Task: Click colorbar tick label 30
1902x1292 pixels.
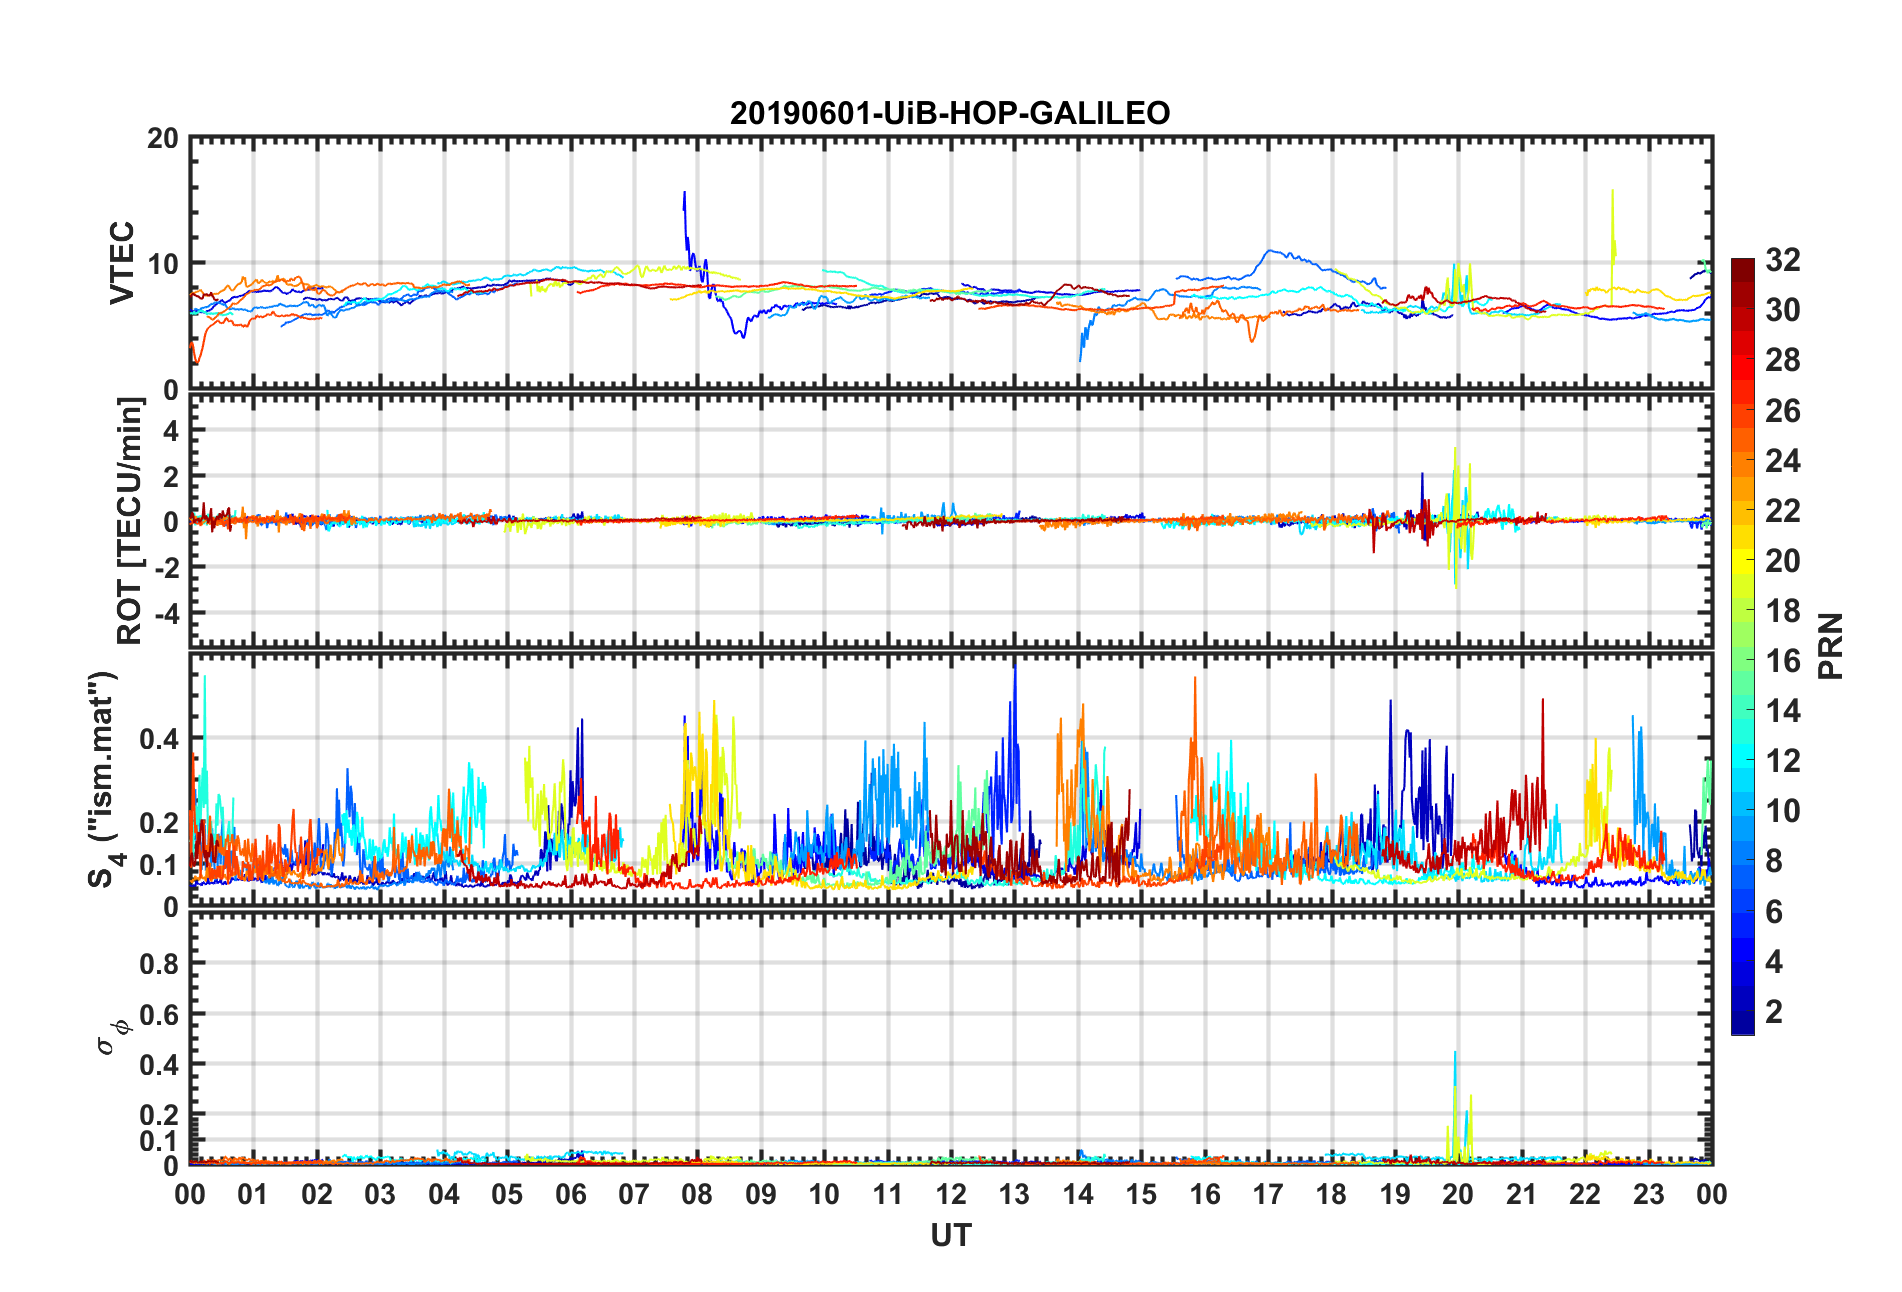Action: click(x=1783, y=310)
